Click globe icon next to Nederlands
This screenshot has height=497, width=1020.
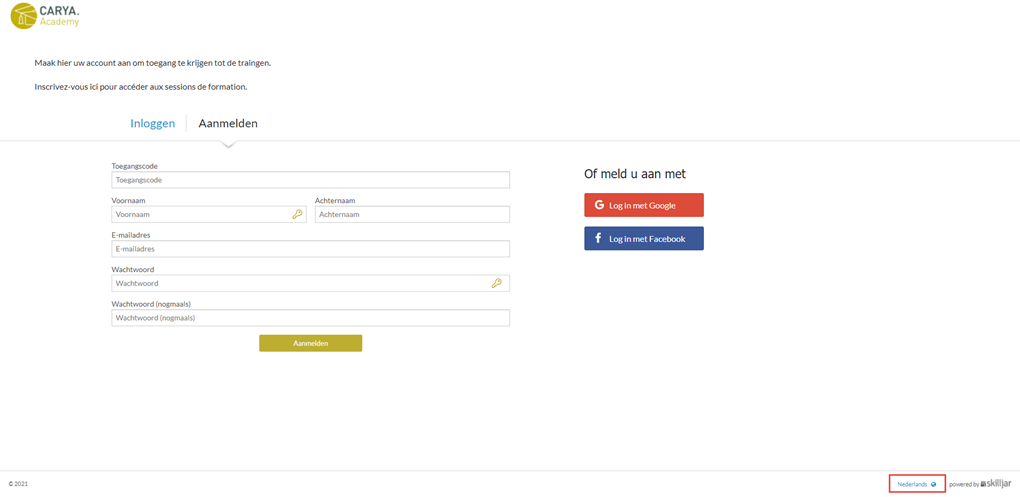pyautogui.click(x=933, y=484)
